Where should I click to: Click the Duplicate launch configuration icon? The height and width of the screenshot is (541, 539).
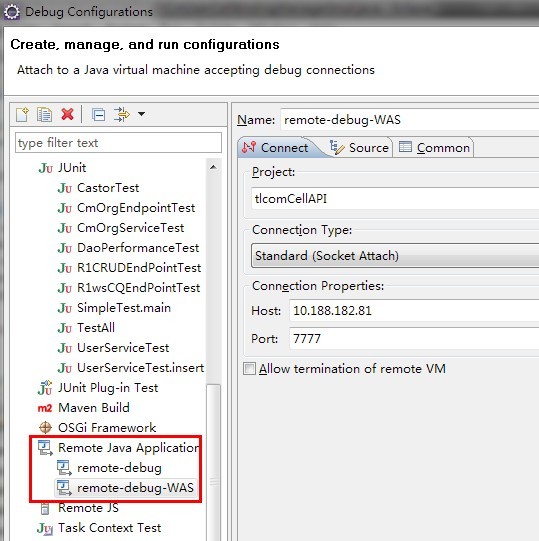(44, 114)
